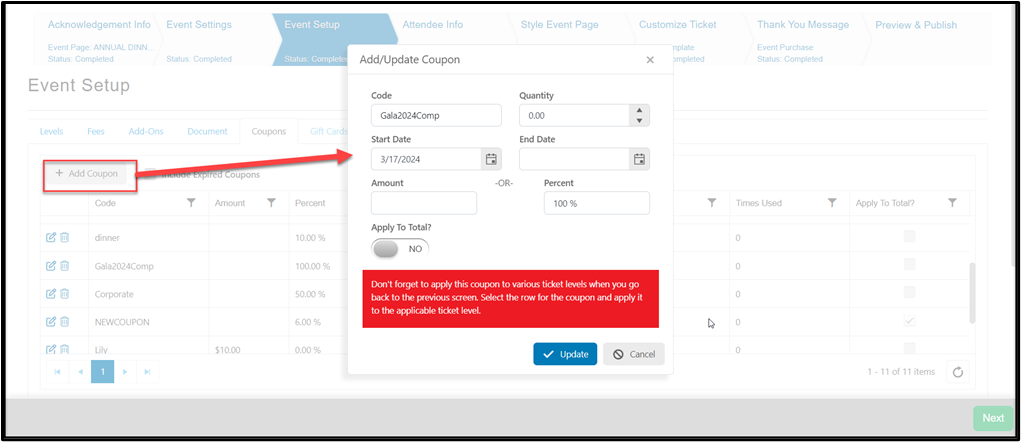Check Apply To Total for dinner row
1021x442 pixels.
910,237
